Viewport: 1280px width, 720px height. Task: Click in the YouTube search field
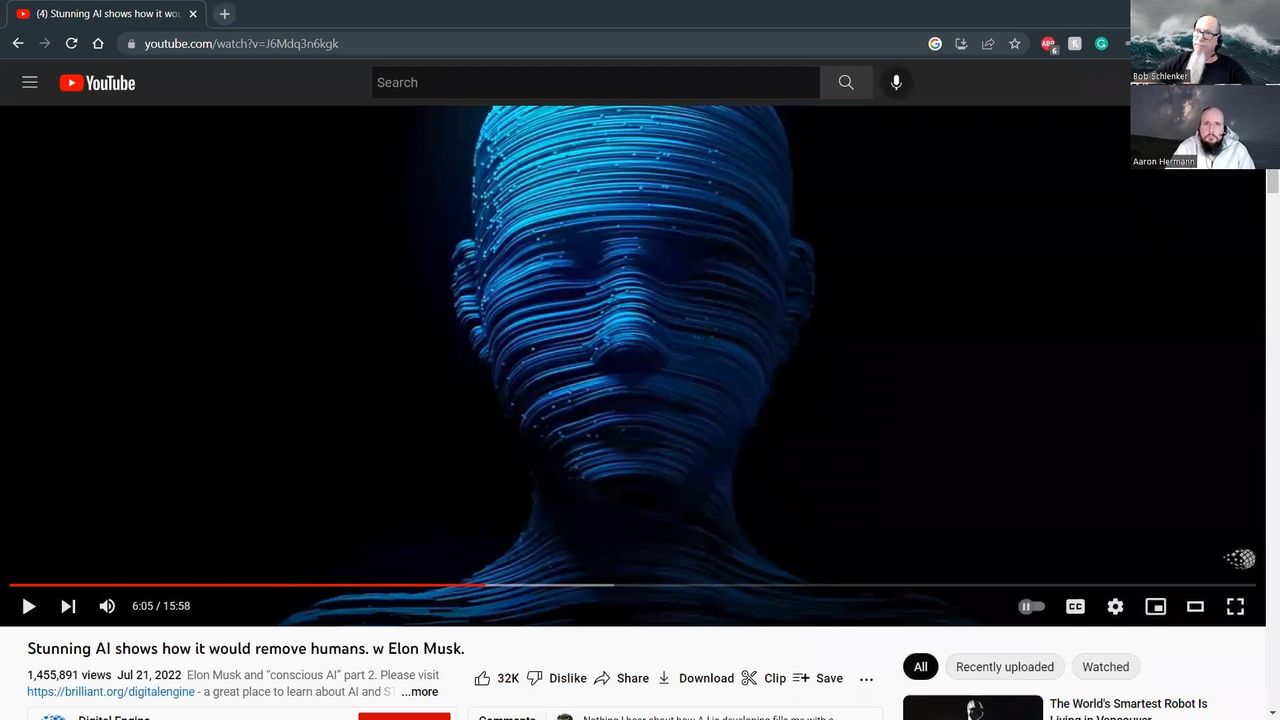[x=595, y=83]
